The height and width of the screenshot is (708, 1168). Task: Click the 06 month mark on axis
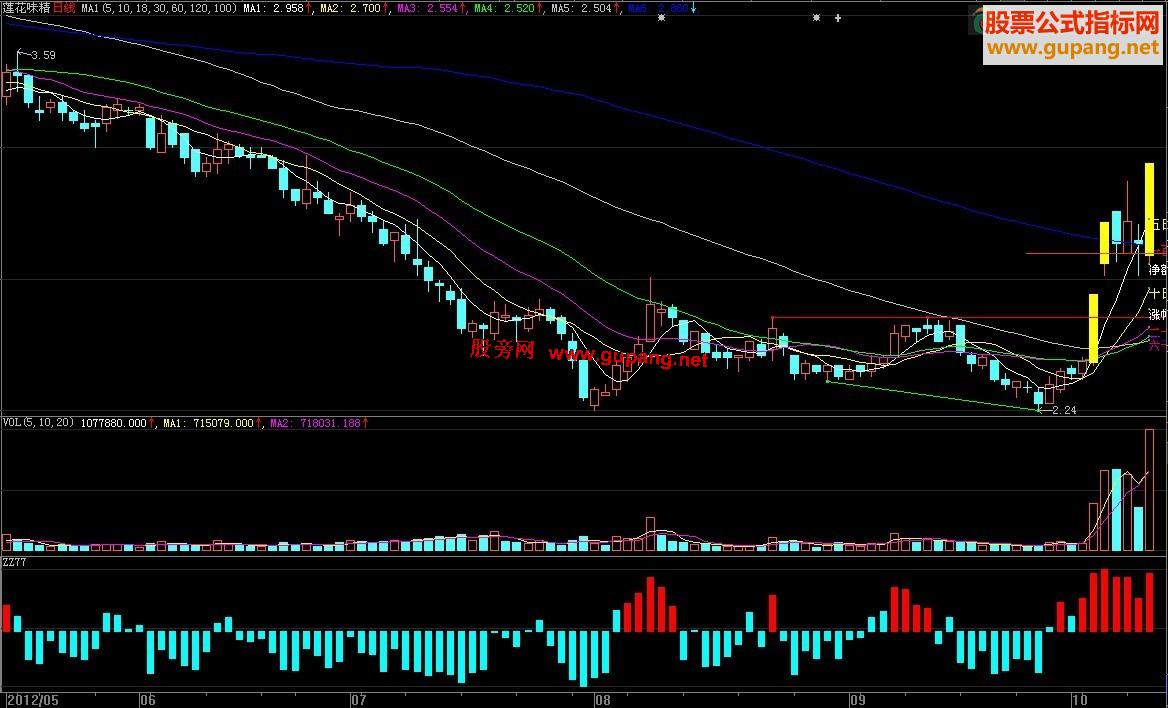[147, 700]
